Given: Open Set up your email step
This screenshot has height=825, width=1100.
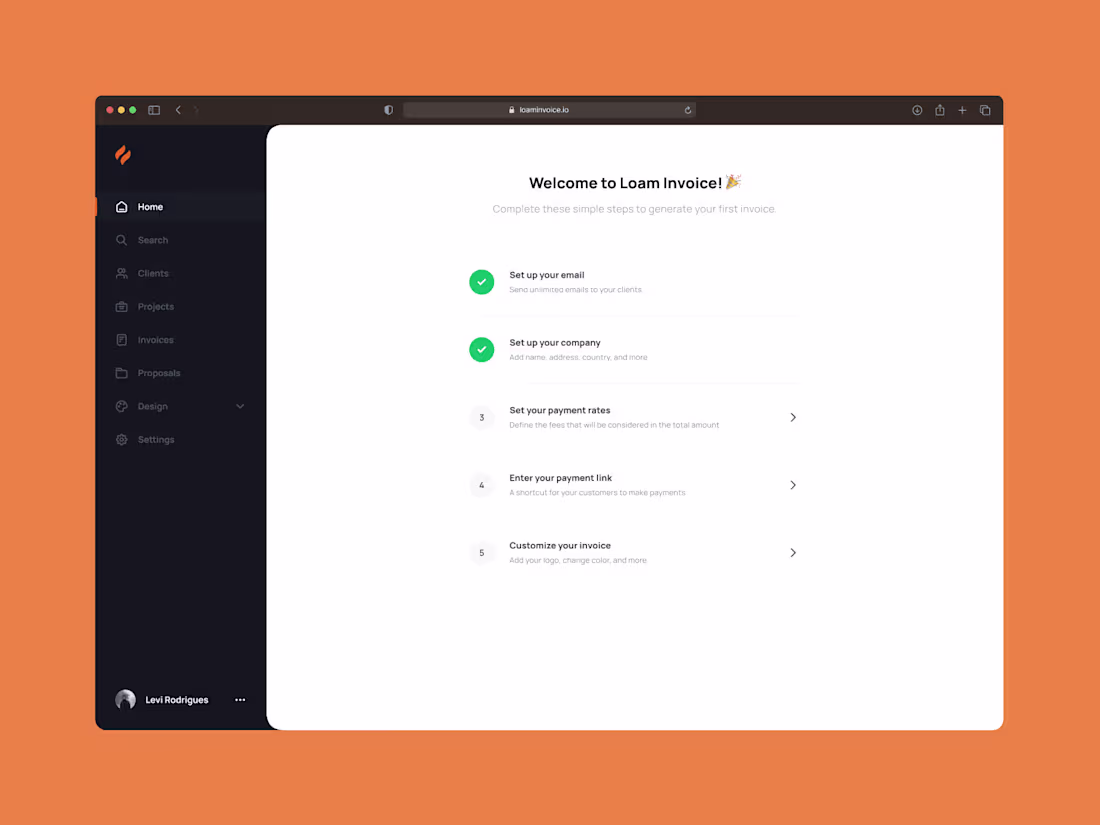Looking at the screenshot, I should 633,282.
